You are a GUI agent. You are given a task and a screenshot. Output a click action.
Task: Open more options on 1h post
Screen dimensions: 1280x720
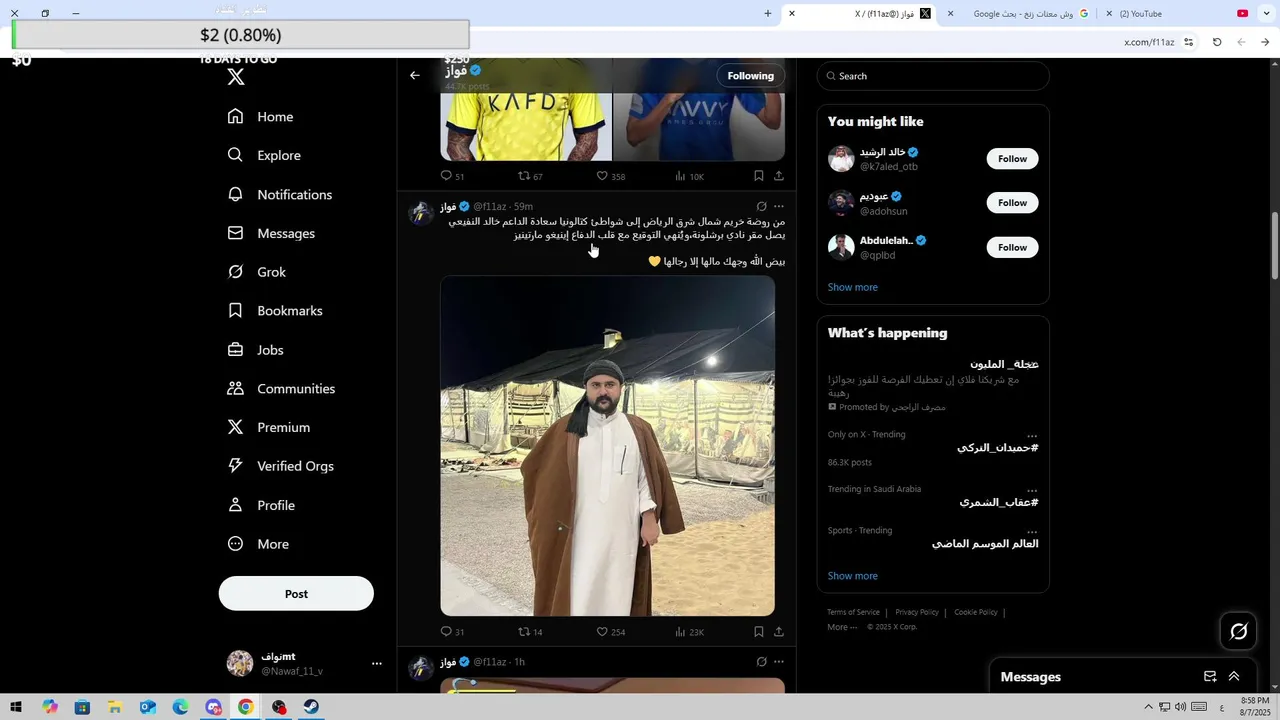point(779,662)
